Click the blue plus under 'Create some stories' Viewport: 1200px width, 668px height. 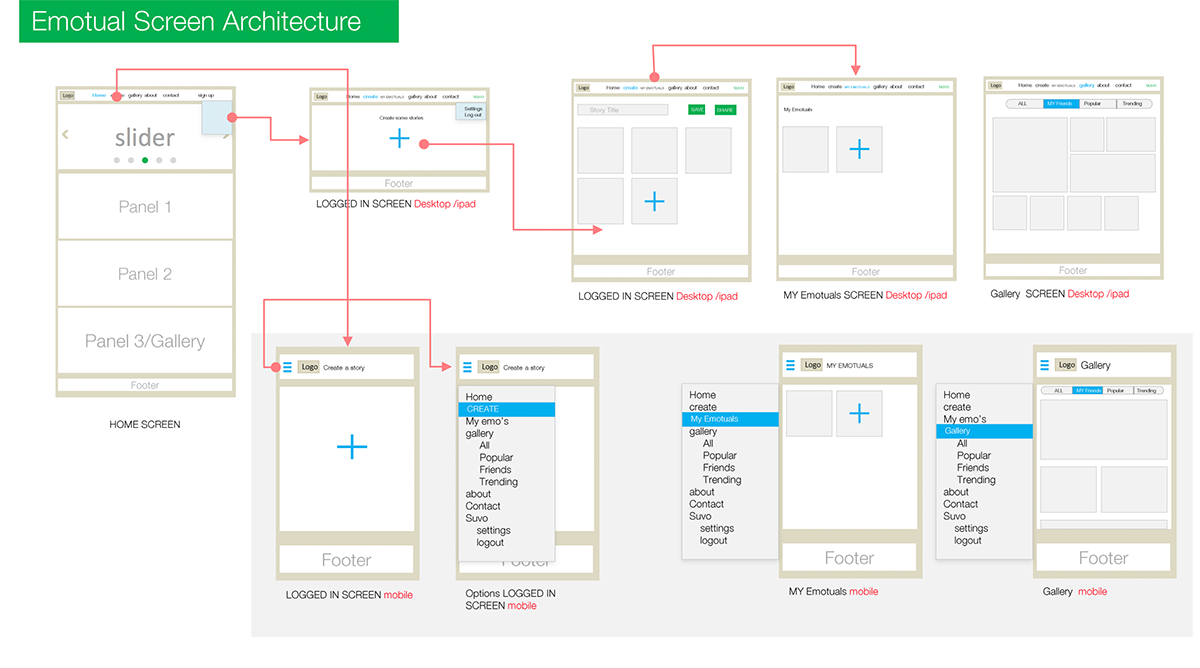(399, 139)
